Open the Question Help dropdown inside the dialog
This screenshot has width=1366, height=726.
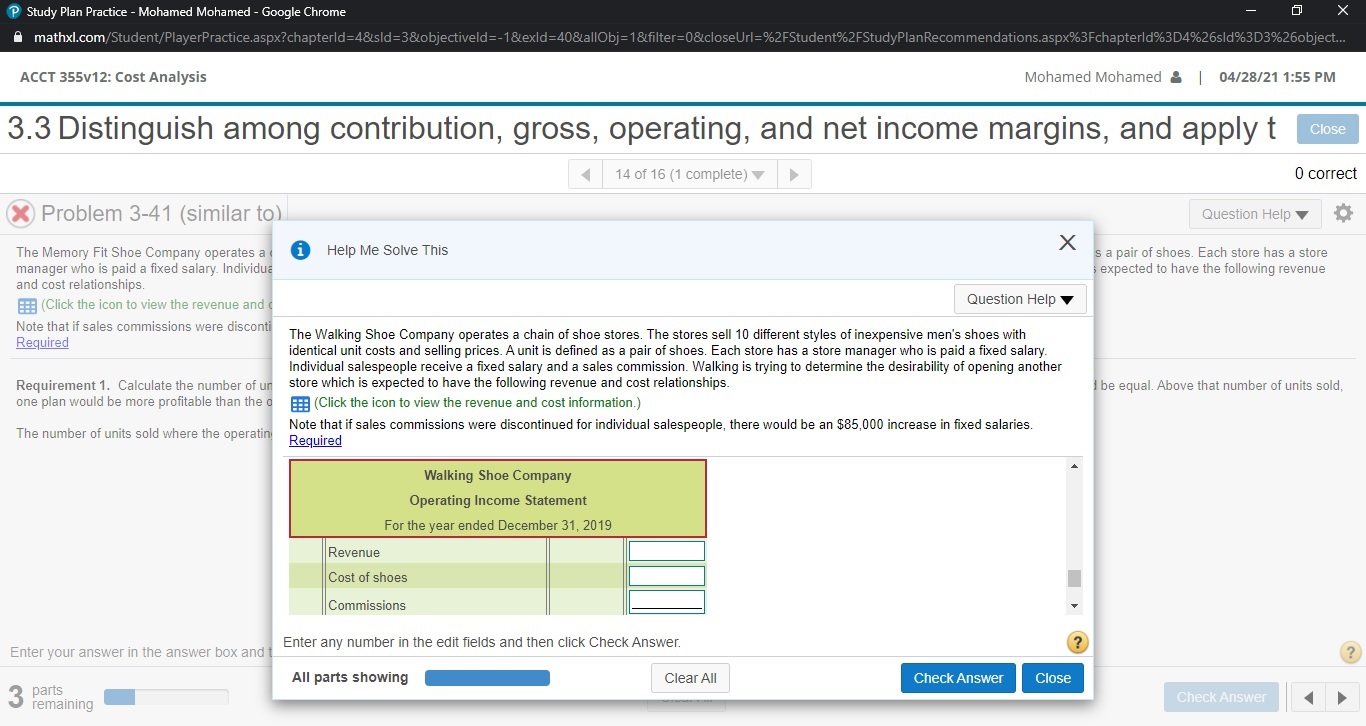click(1019, 298)
